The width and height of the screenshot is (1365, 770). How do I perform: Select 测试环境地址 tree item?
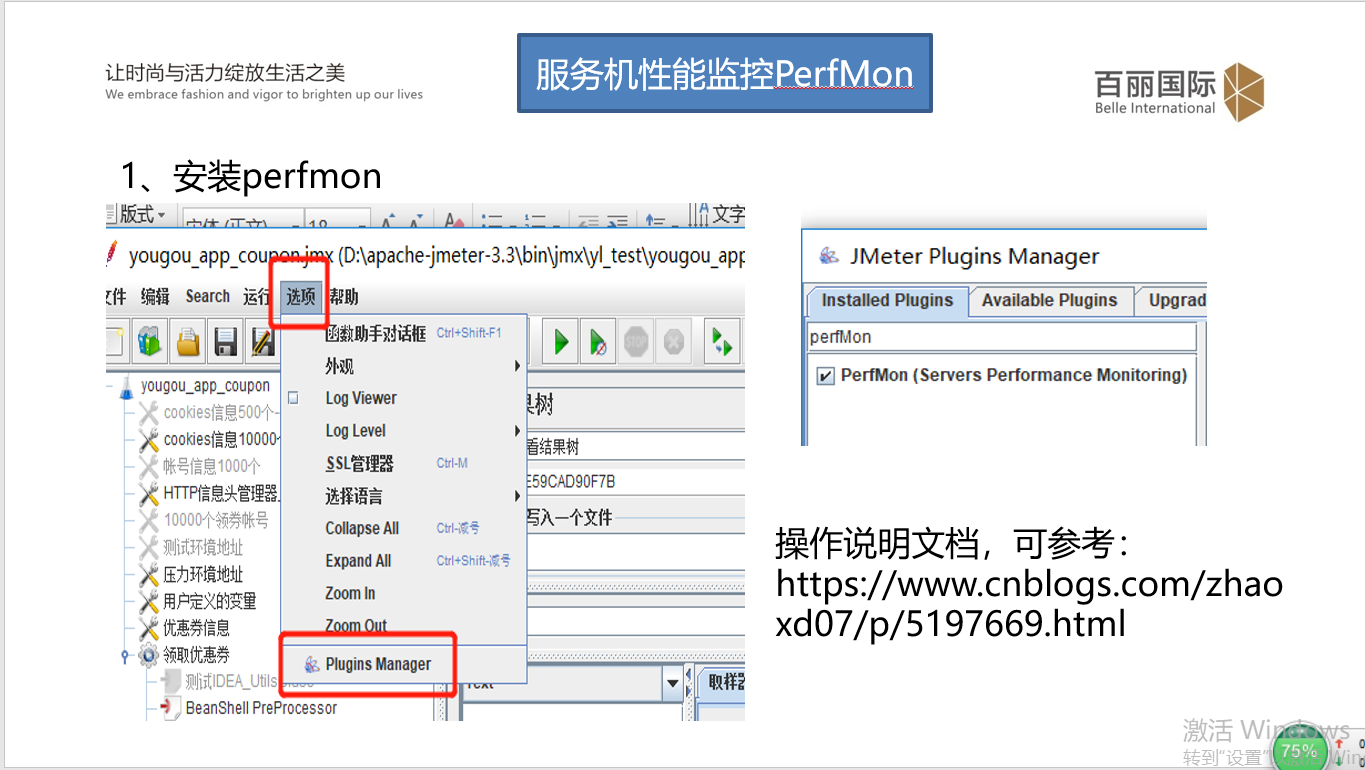(x=203, y=547)
